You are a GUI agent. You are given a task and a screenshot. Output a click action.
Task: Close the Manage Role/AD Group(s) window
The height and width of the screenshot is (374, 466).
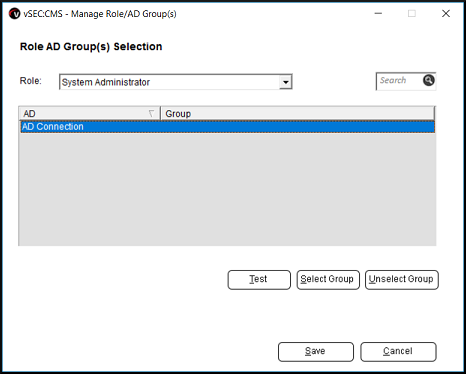click(446, 14)
